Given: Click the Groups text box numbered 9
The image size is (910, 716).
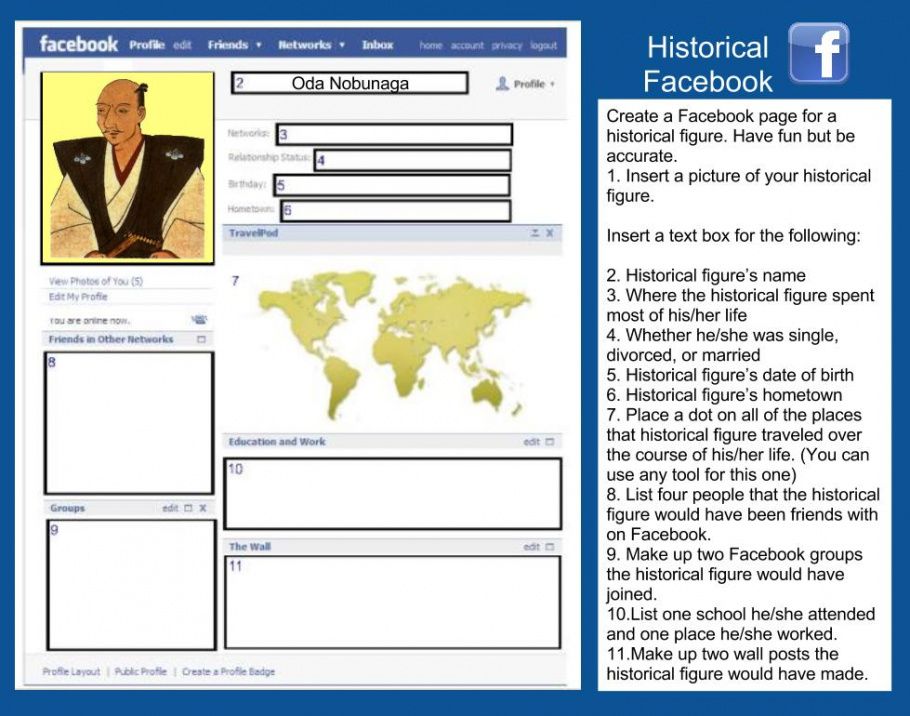Looking at the screenshot, I should click(x=132, y=584).
